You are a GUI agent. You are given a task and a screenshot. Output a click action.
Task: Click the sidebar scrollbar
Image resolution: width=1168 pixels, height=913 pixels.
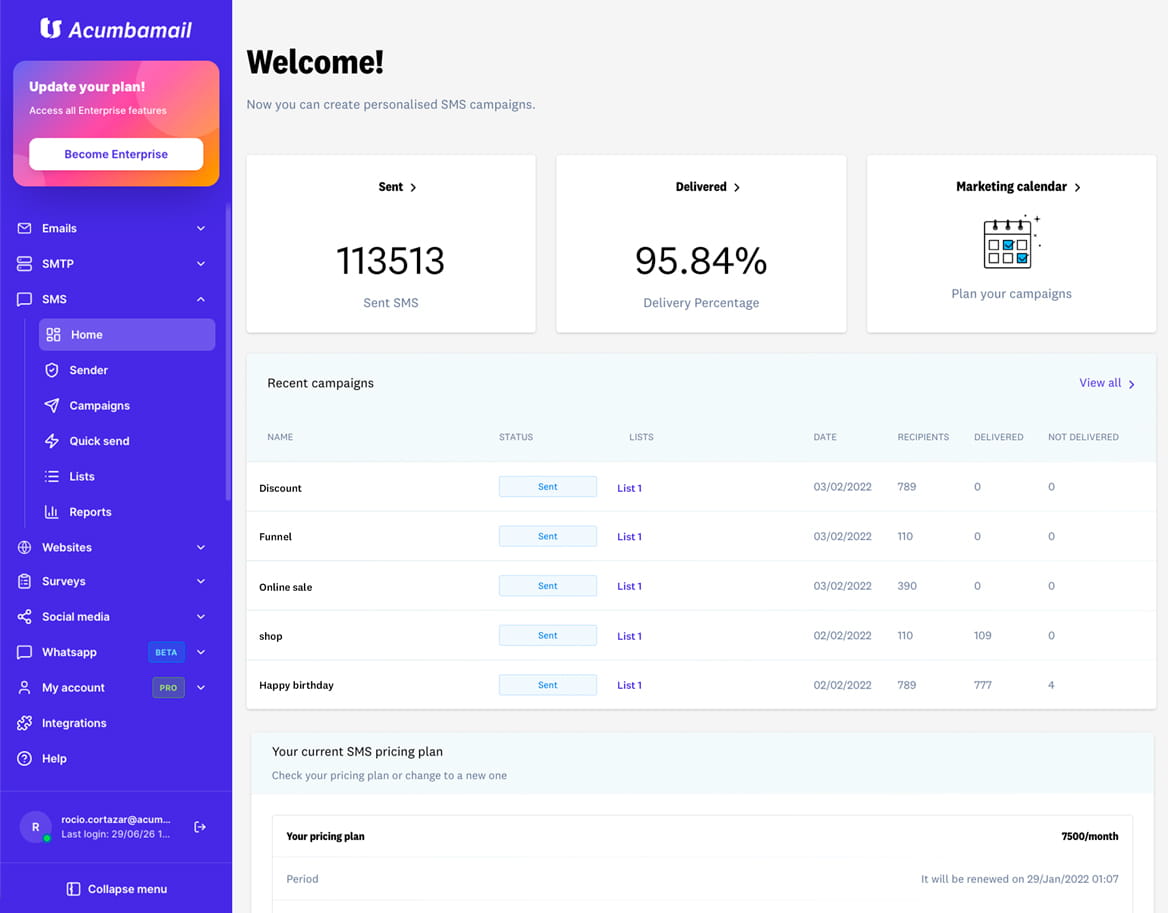pos(228,350)
